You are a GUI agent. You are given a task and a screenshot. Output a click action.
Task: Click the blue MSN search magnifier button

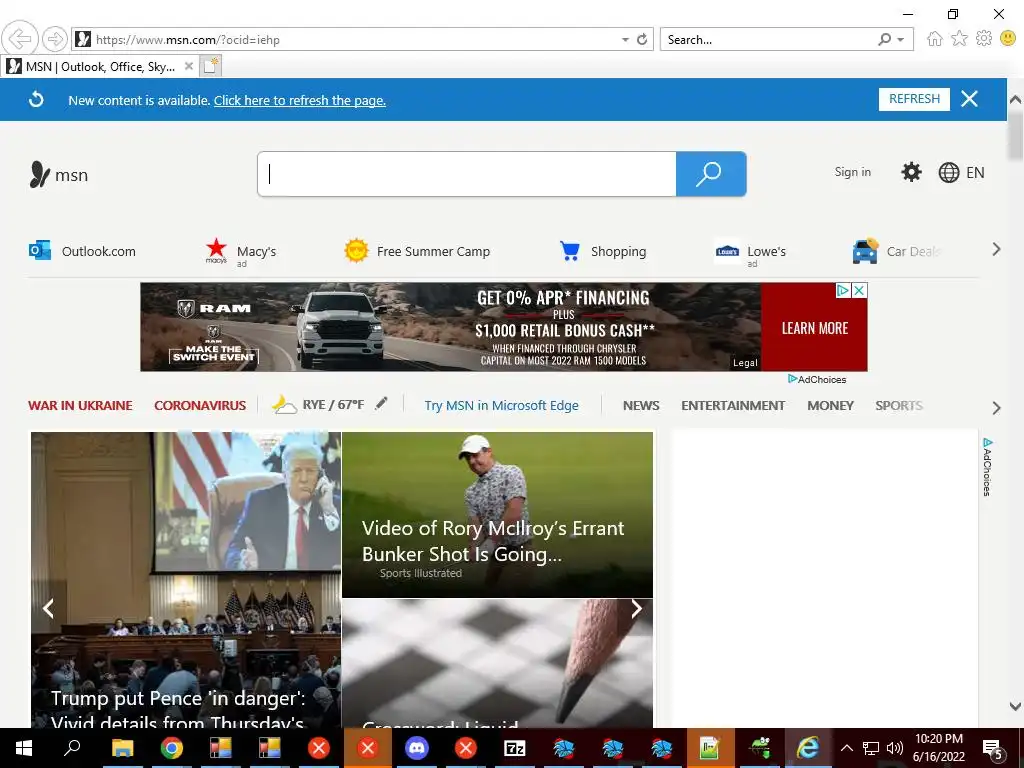[x=711, y=174]
